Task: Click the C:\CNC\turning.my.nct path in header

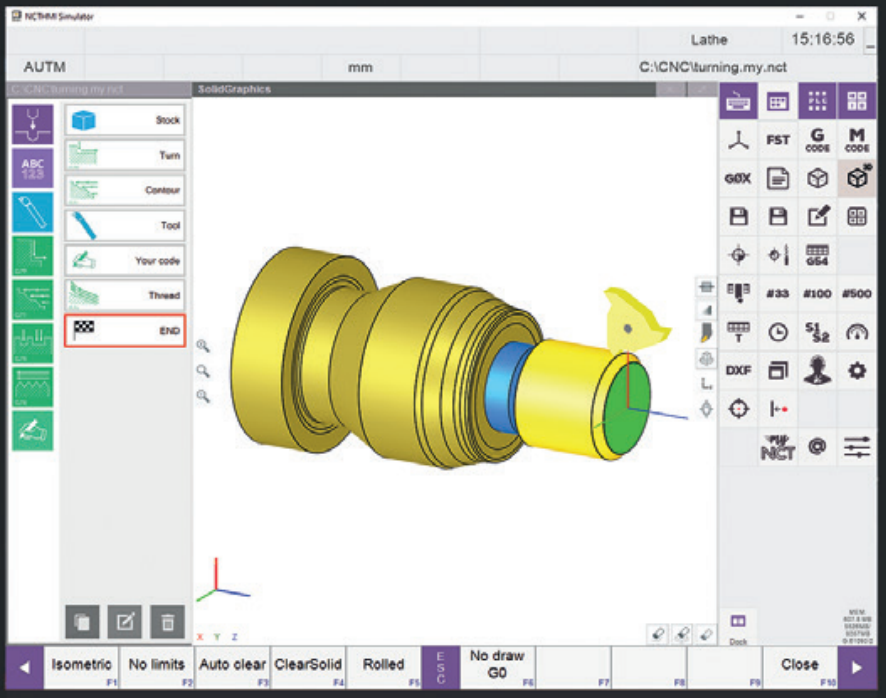Action: coord(713,67)
